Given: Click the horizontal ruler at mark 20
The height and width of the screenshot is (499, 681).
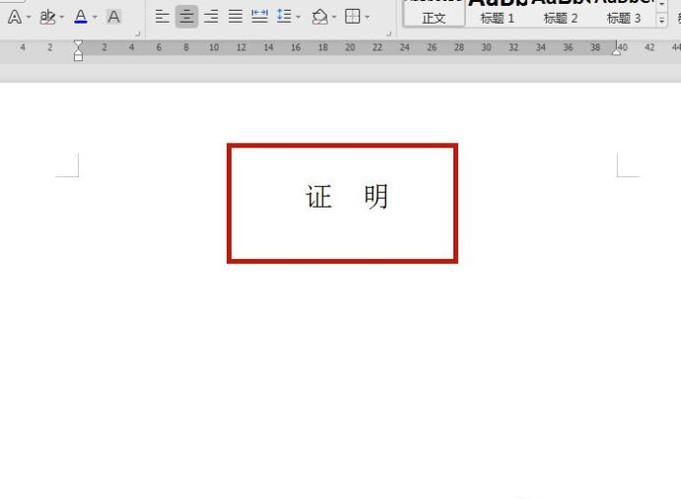Looking at the screenshot, I should [350, 47].
